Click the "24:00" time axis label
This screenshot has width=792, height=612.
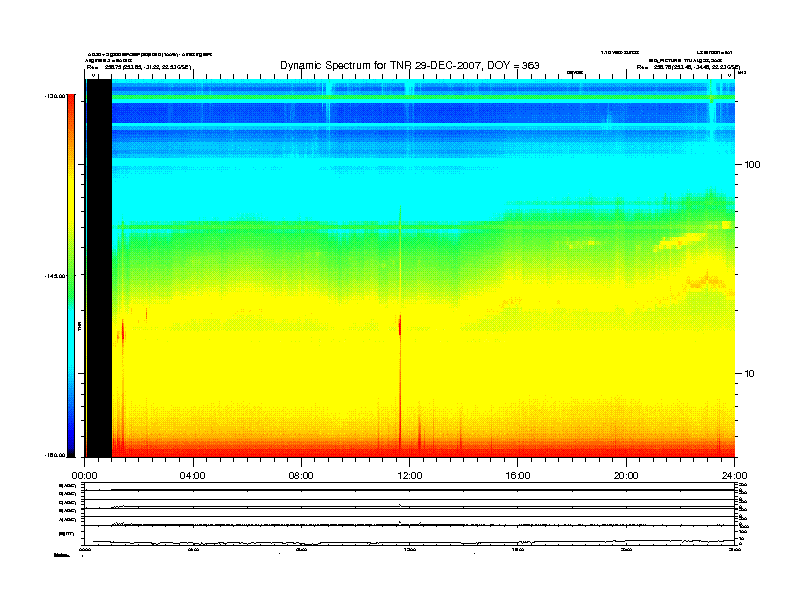pyautogui.click(x=734, y=476)
